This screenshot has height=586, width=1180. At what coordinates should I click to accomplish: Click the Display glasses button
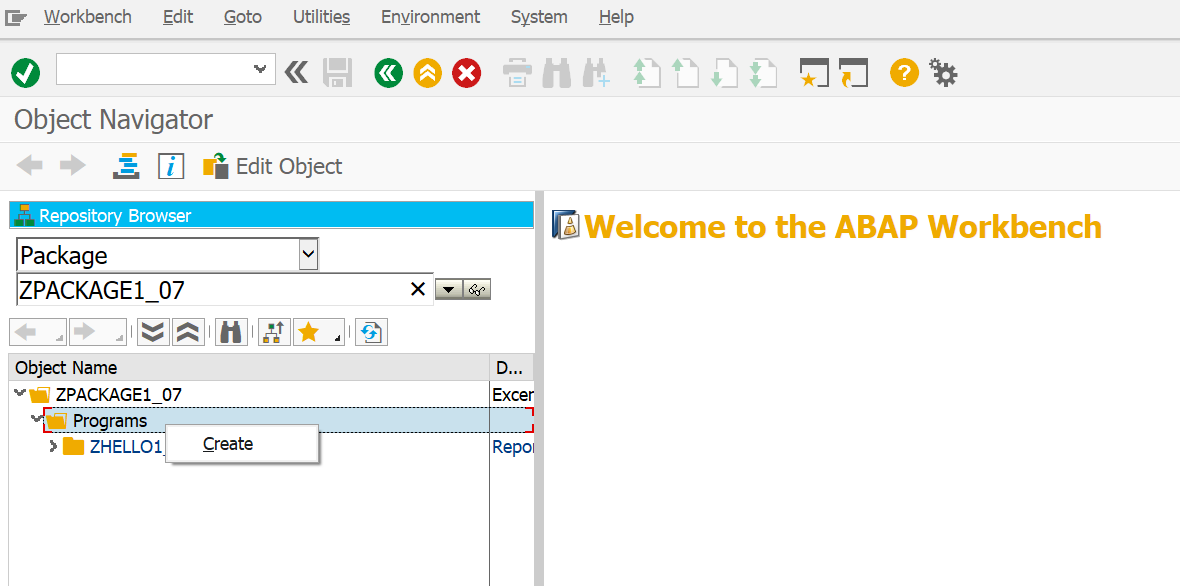pyautogui.click(x=477, y=290)
